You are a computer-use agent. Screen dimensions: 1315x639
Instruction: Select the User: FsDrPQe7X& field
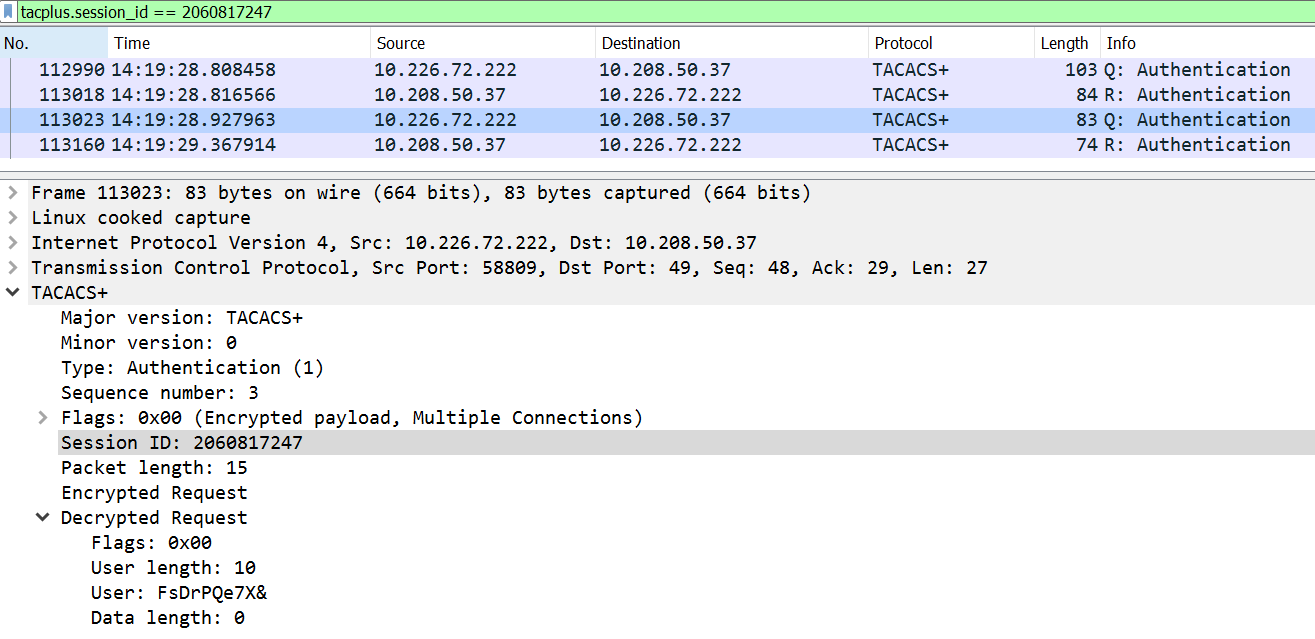179,592
